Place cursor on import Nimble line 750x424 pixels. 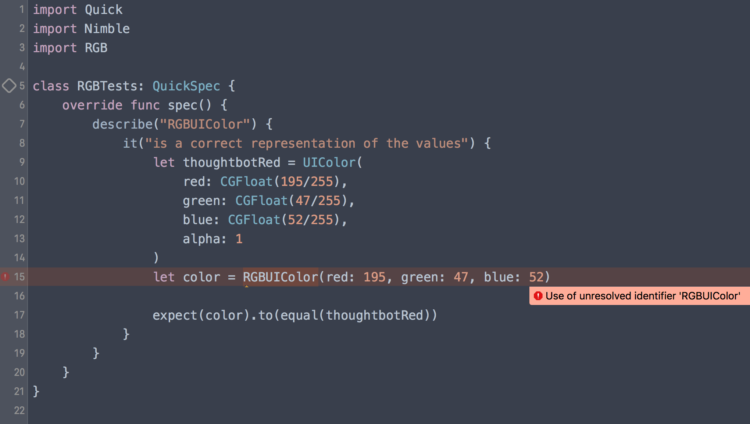point(81,29)
